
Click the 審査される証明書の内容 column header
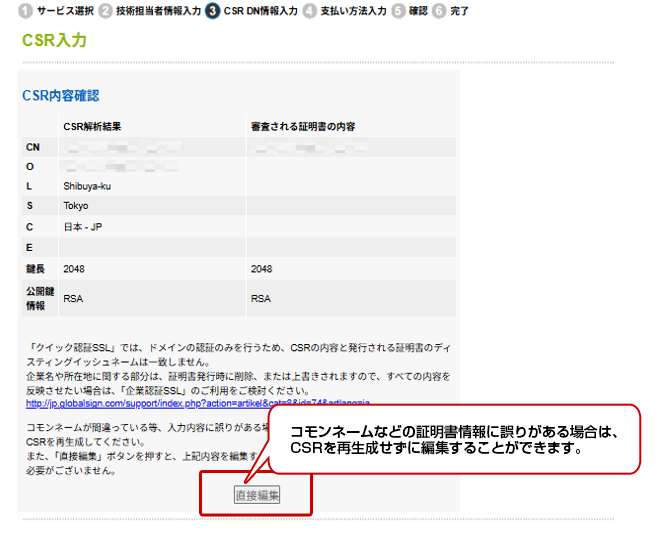tap(303, 127)
